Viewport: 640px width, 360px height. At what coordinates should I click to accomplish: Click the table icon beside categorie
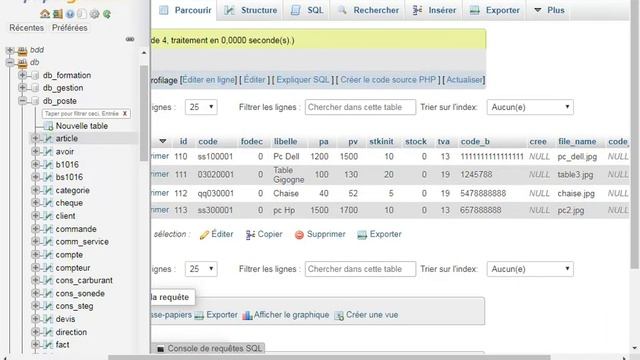48,190
